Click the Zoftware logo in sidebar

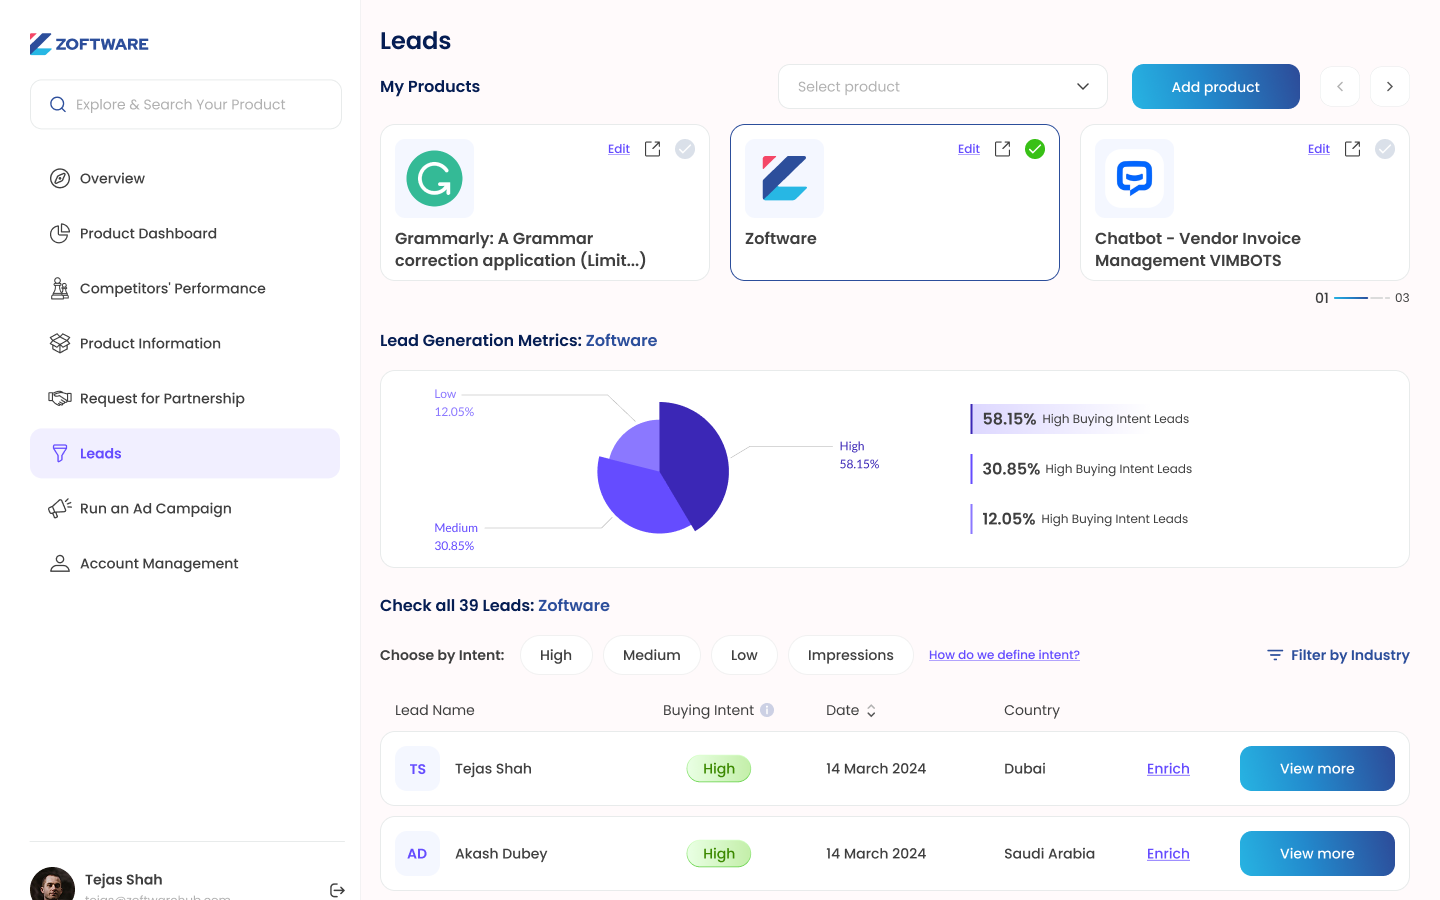(x=89, y=44)
